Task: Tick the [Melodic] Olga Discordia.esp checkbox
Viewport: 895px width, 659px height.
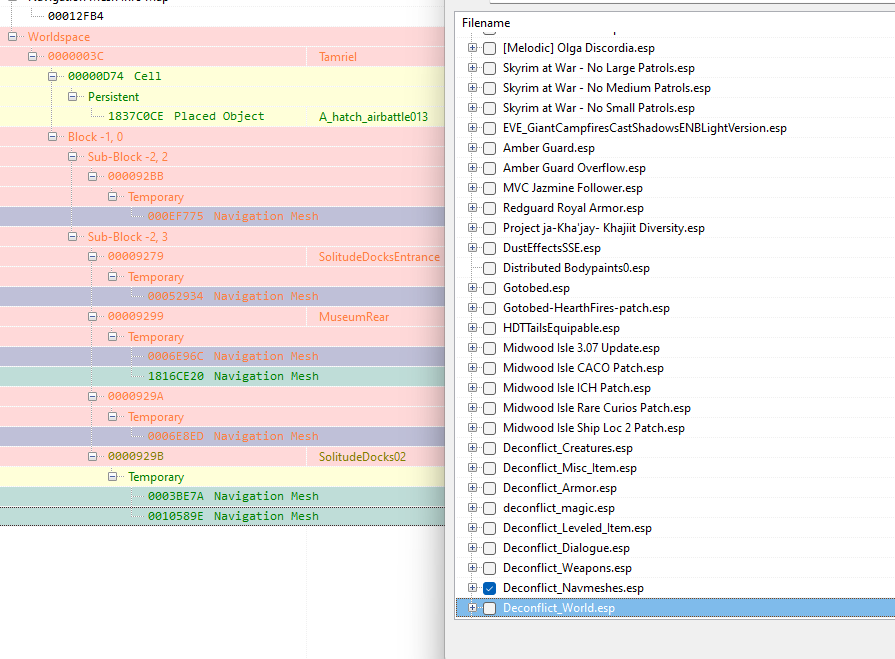Action: [489, 48]
